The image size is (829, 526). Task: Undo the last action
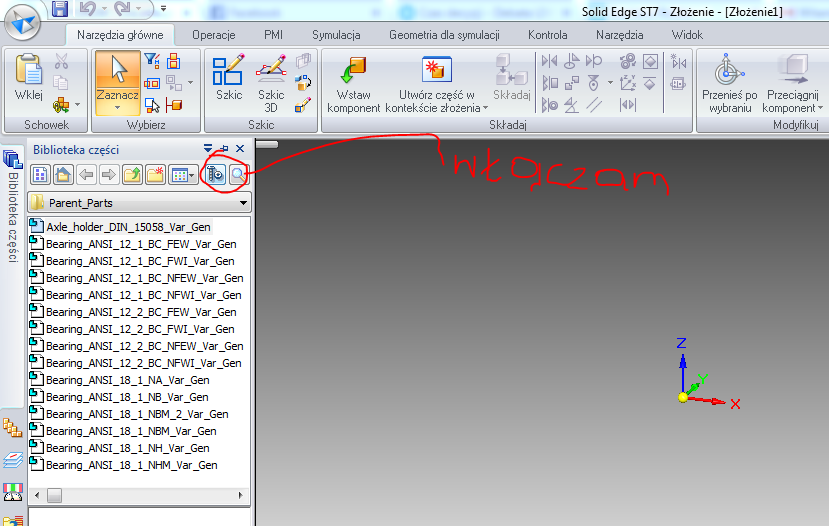point(88,8)
